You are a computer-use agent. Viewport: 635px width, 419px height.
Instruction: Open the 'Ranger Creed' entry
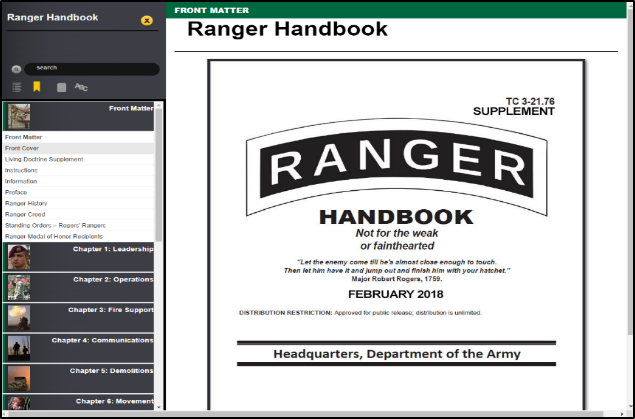[x=79, y=214]
